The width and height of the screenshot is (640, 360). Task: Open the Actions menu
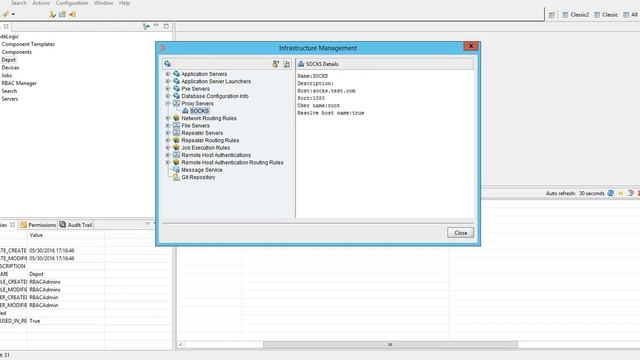(41, 3)
